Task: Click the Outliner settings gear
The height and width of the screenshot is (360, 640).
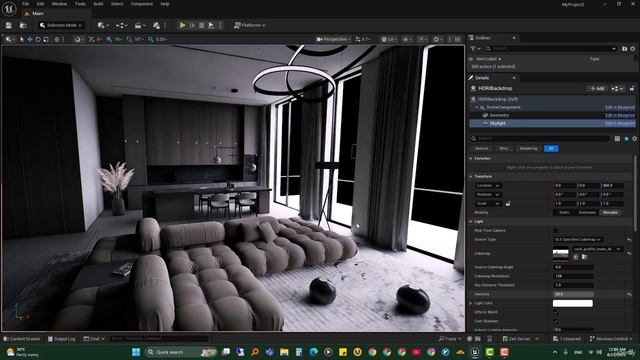Action: click(x=633, y=49)
